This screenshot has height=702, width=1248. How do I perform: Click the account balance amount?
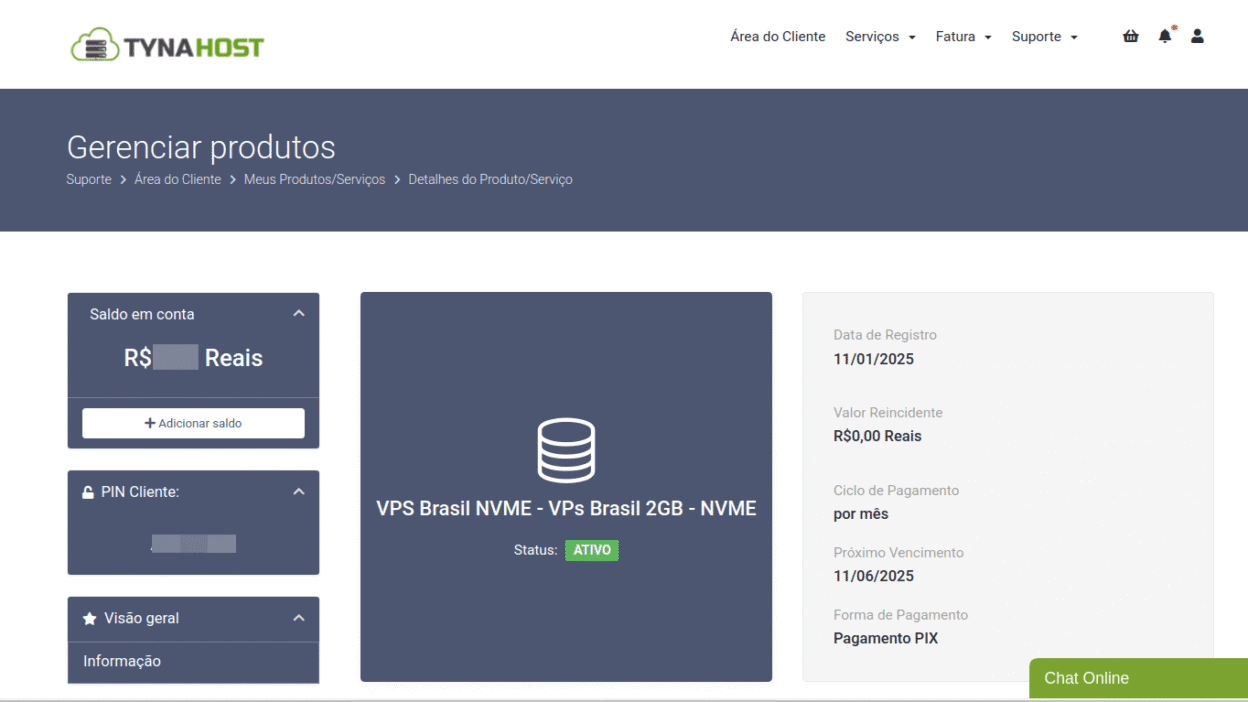[x=193, y=358]
